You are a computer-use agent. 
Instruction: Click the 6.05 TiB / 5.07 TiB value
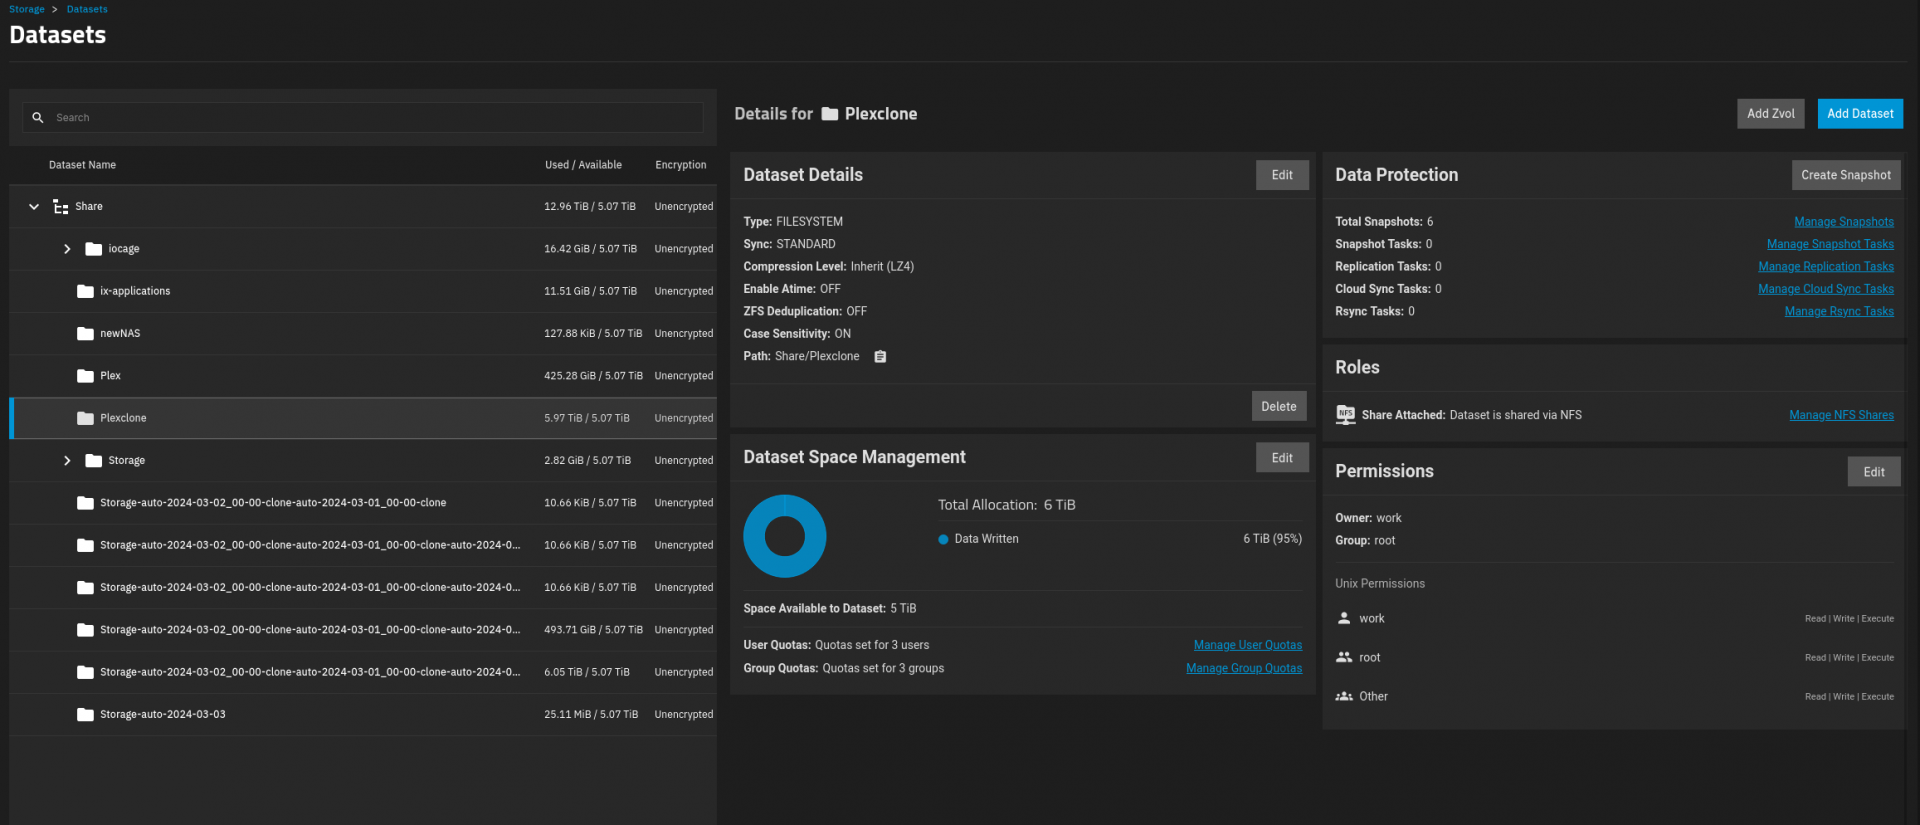tap(587, 672)
